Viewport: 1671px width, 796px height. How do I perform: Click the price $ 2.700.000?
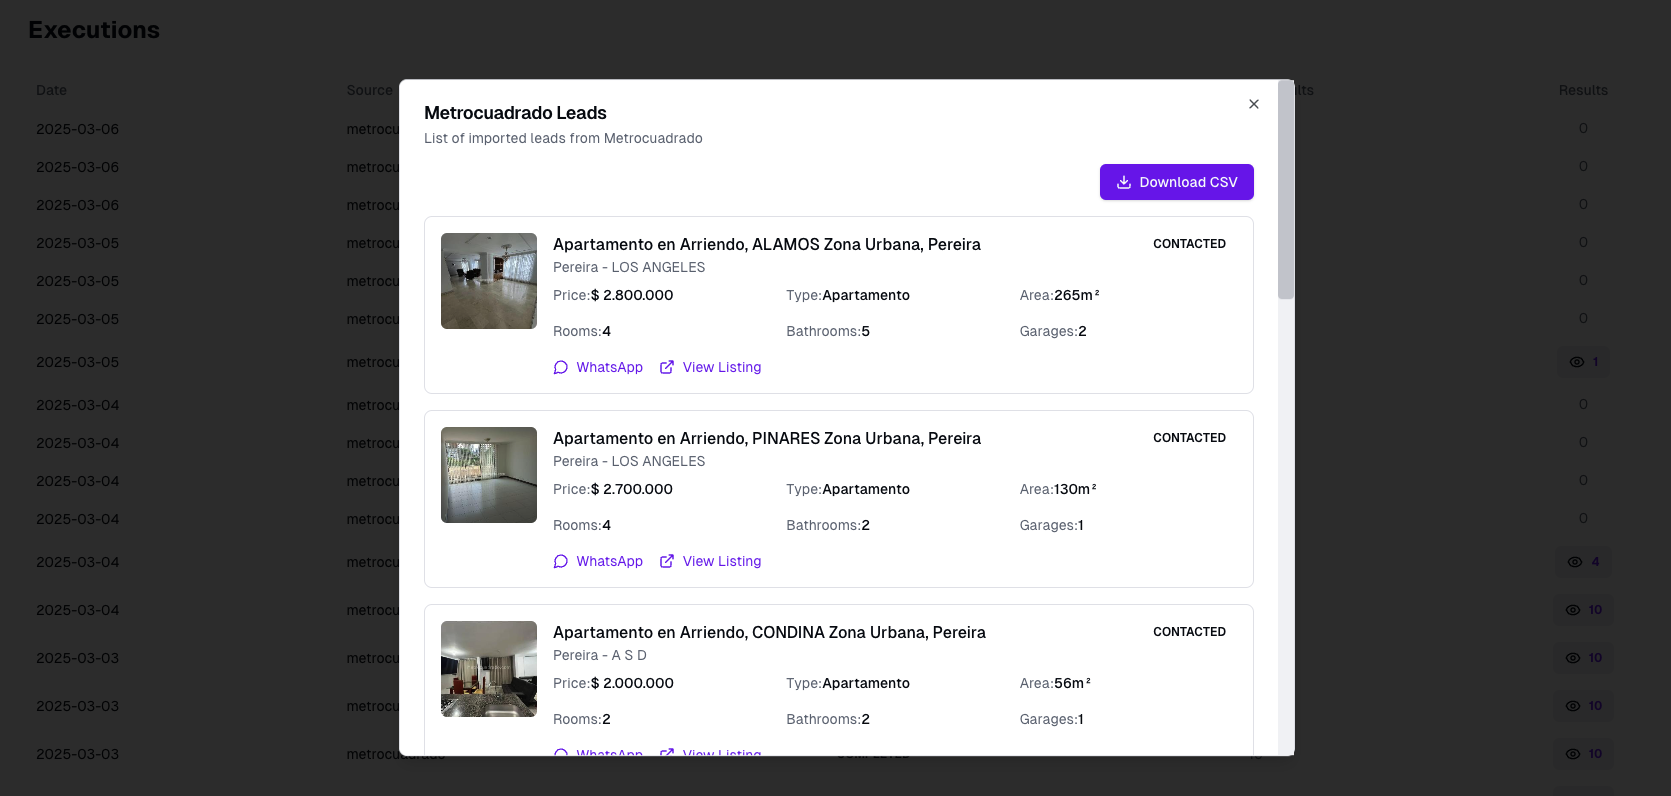point(632,489)
